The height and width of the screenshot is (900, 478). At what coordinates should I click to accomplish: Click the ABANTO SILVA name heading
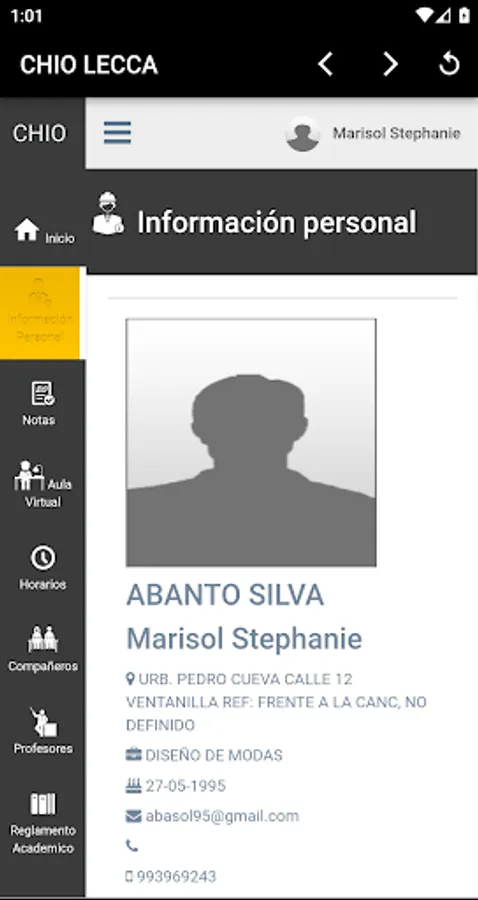coord(225,595)
